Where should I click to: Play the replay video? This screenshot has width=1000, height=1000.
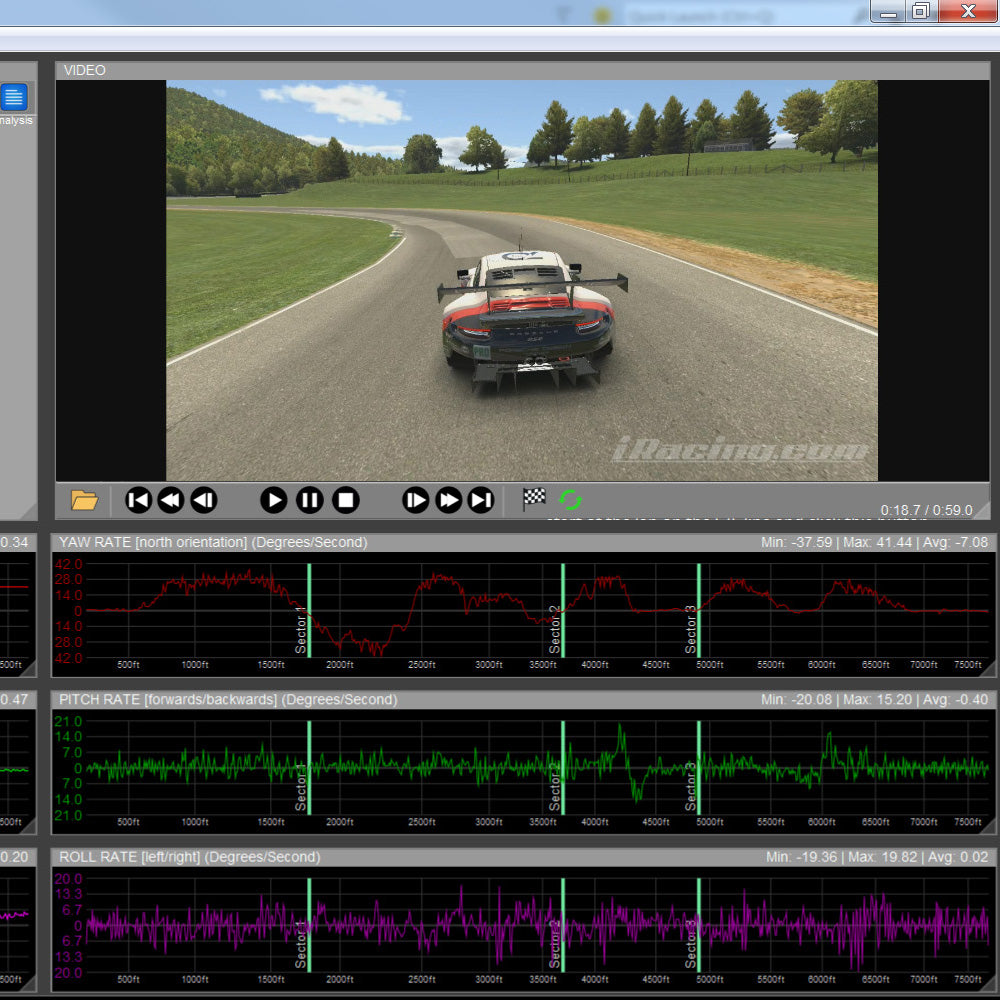tap(273, 500)
